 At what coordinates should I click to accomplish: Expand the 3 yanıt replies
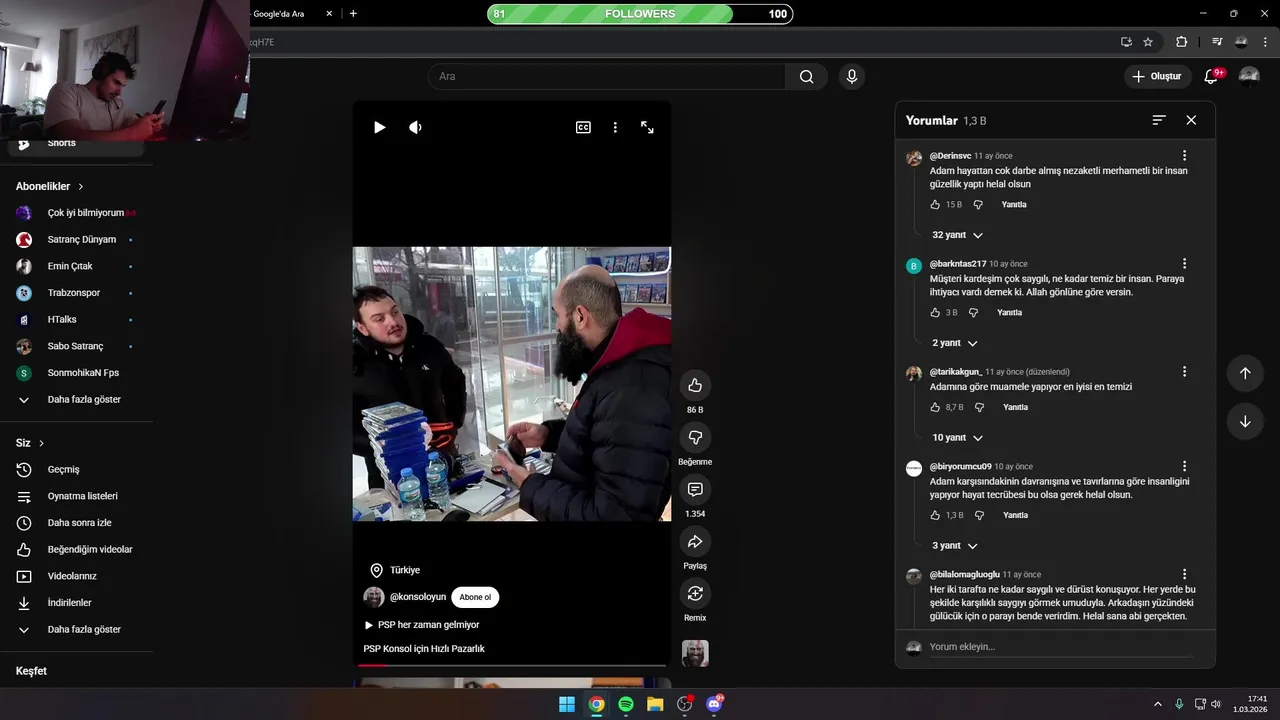pyautogui.click(x=955, y=546)
